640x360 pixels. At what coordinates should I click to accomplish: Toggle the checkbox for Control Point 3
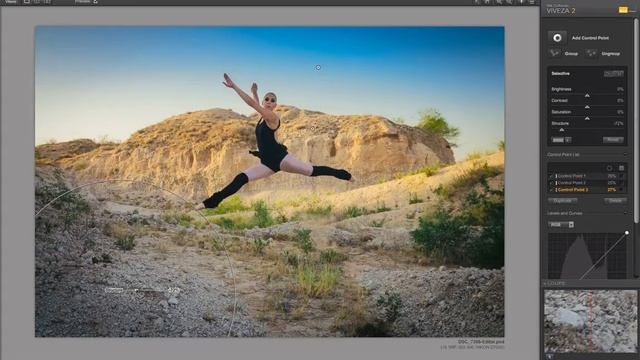coord(551,190)
